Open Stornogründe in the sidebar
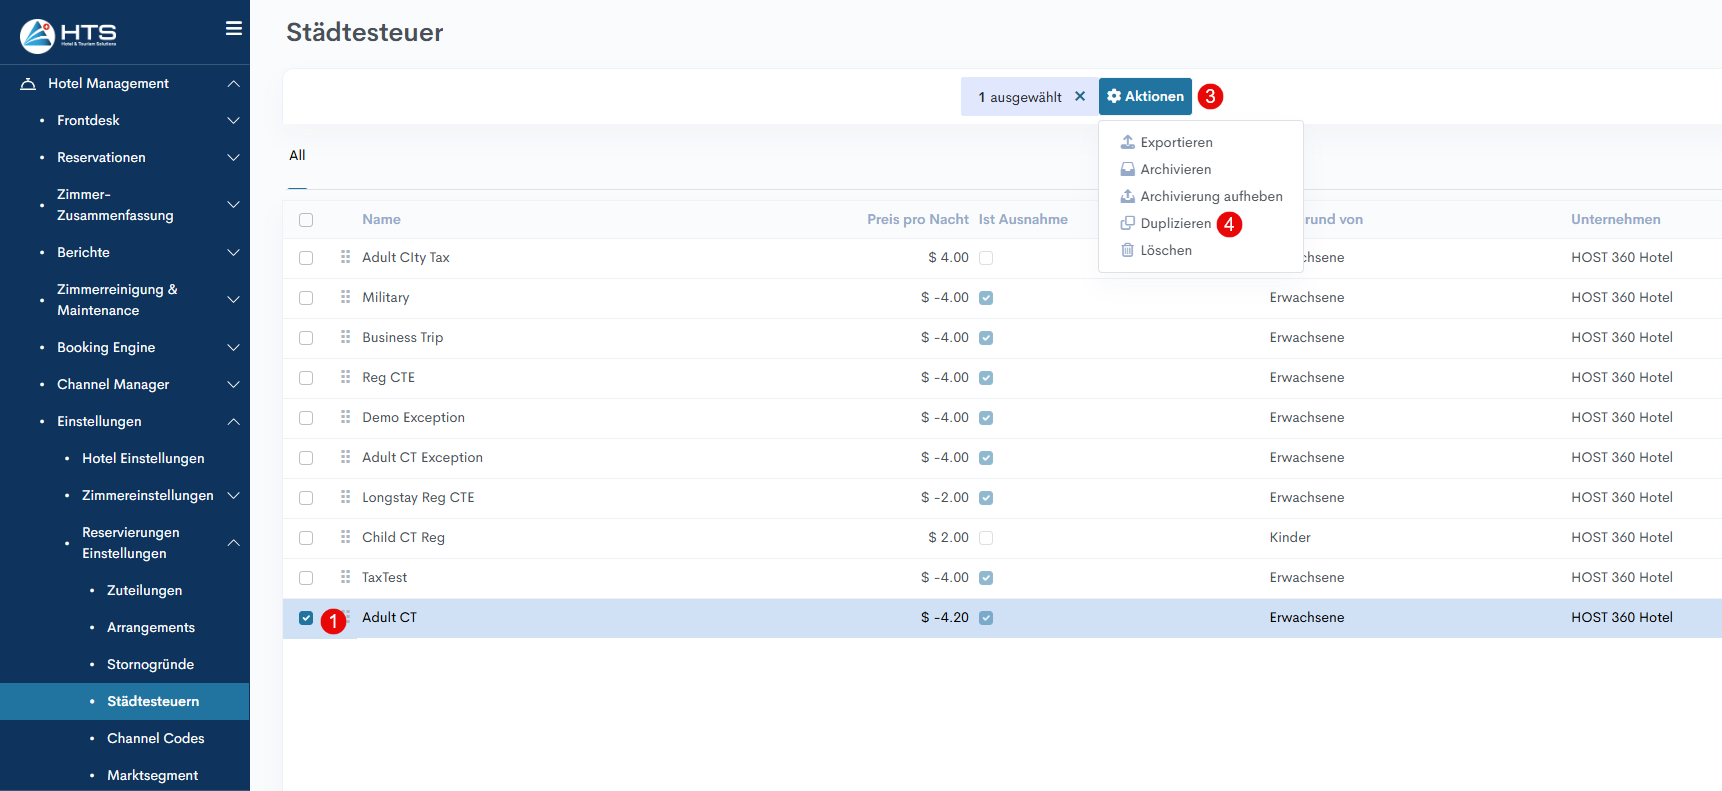 tap(150, 665)
